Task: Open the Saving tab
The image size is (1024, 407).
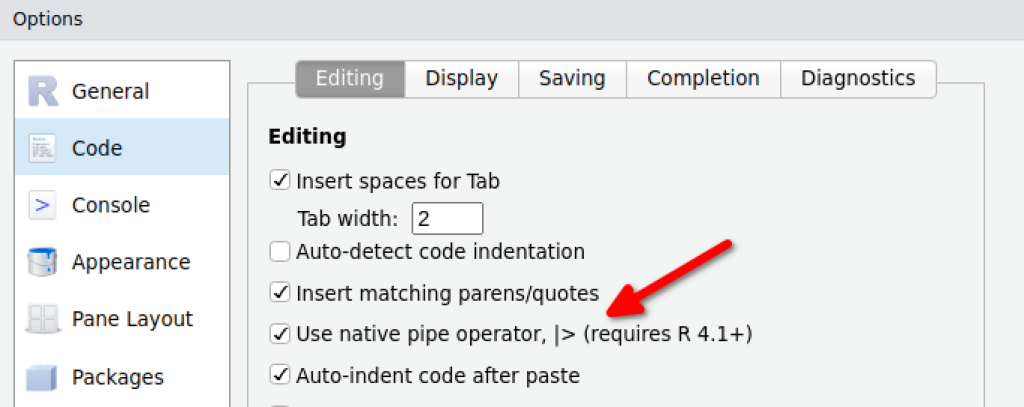Action: coord(572,79)
